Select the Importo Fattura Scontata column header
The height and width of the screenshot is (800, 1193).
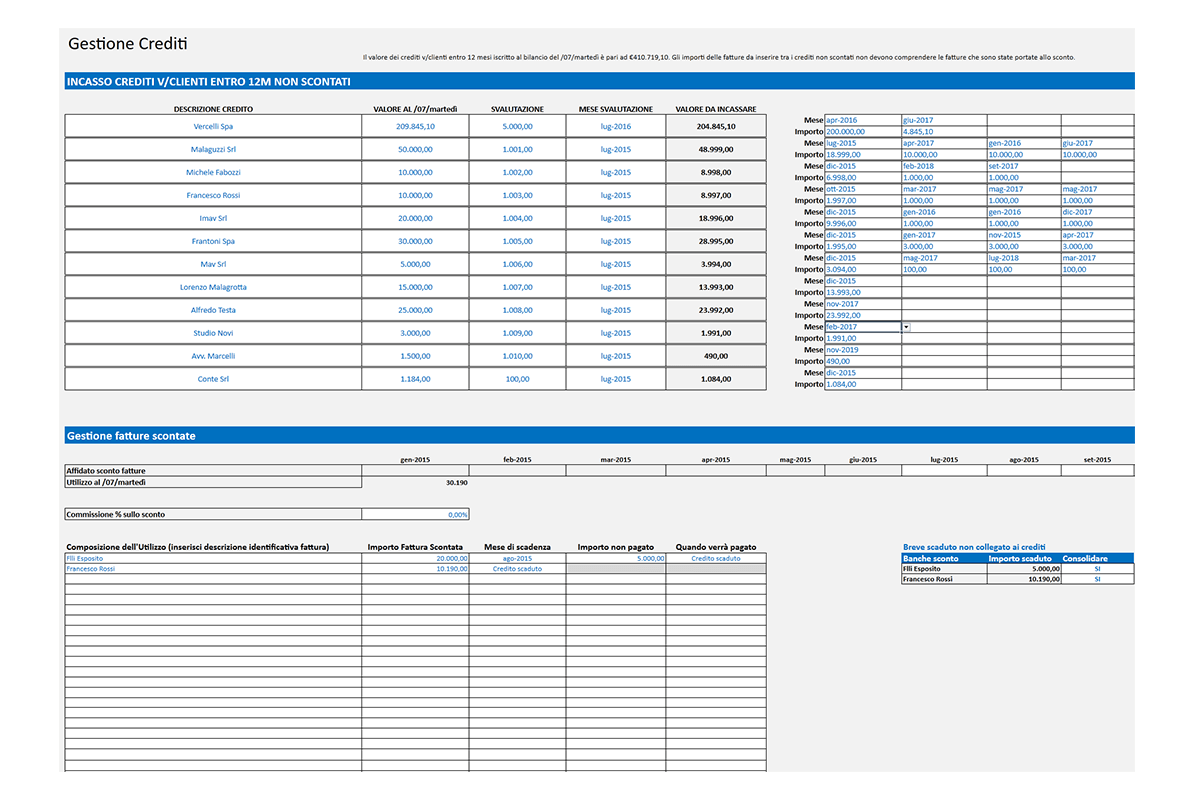(x=415, y=547)
